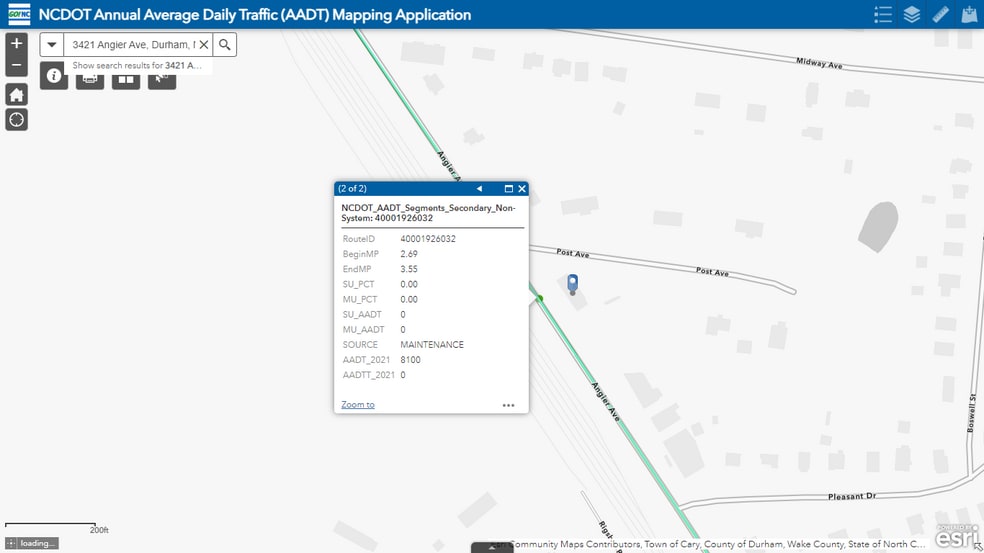Show search results for 3421 A... suggestion
This screenshot has width=984, height=553.
(x=137, y=65)
